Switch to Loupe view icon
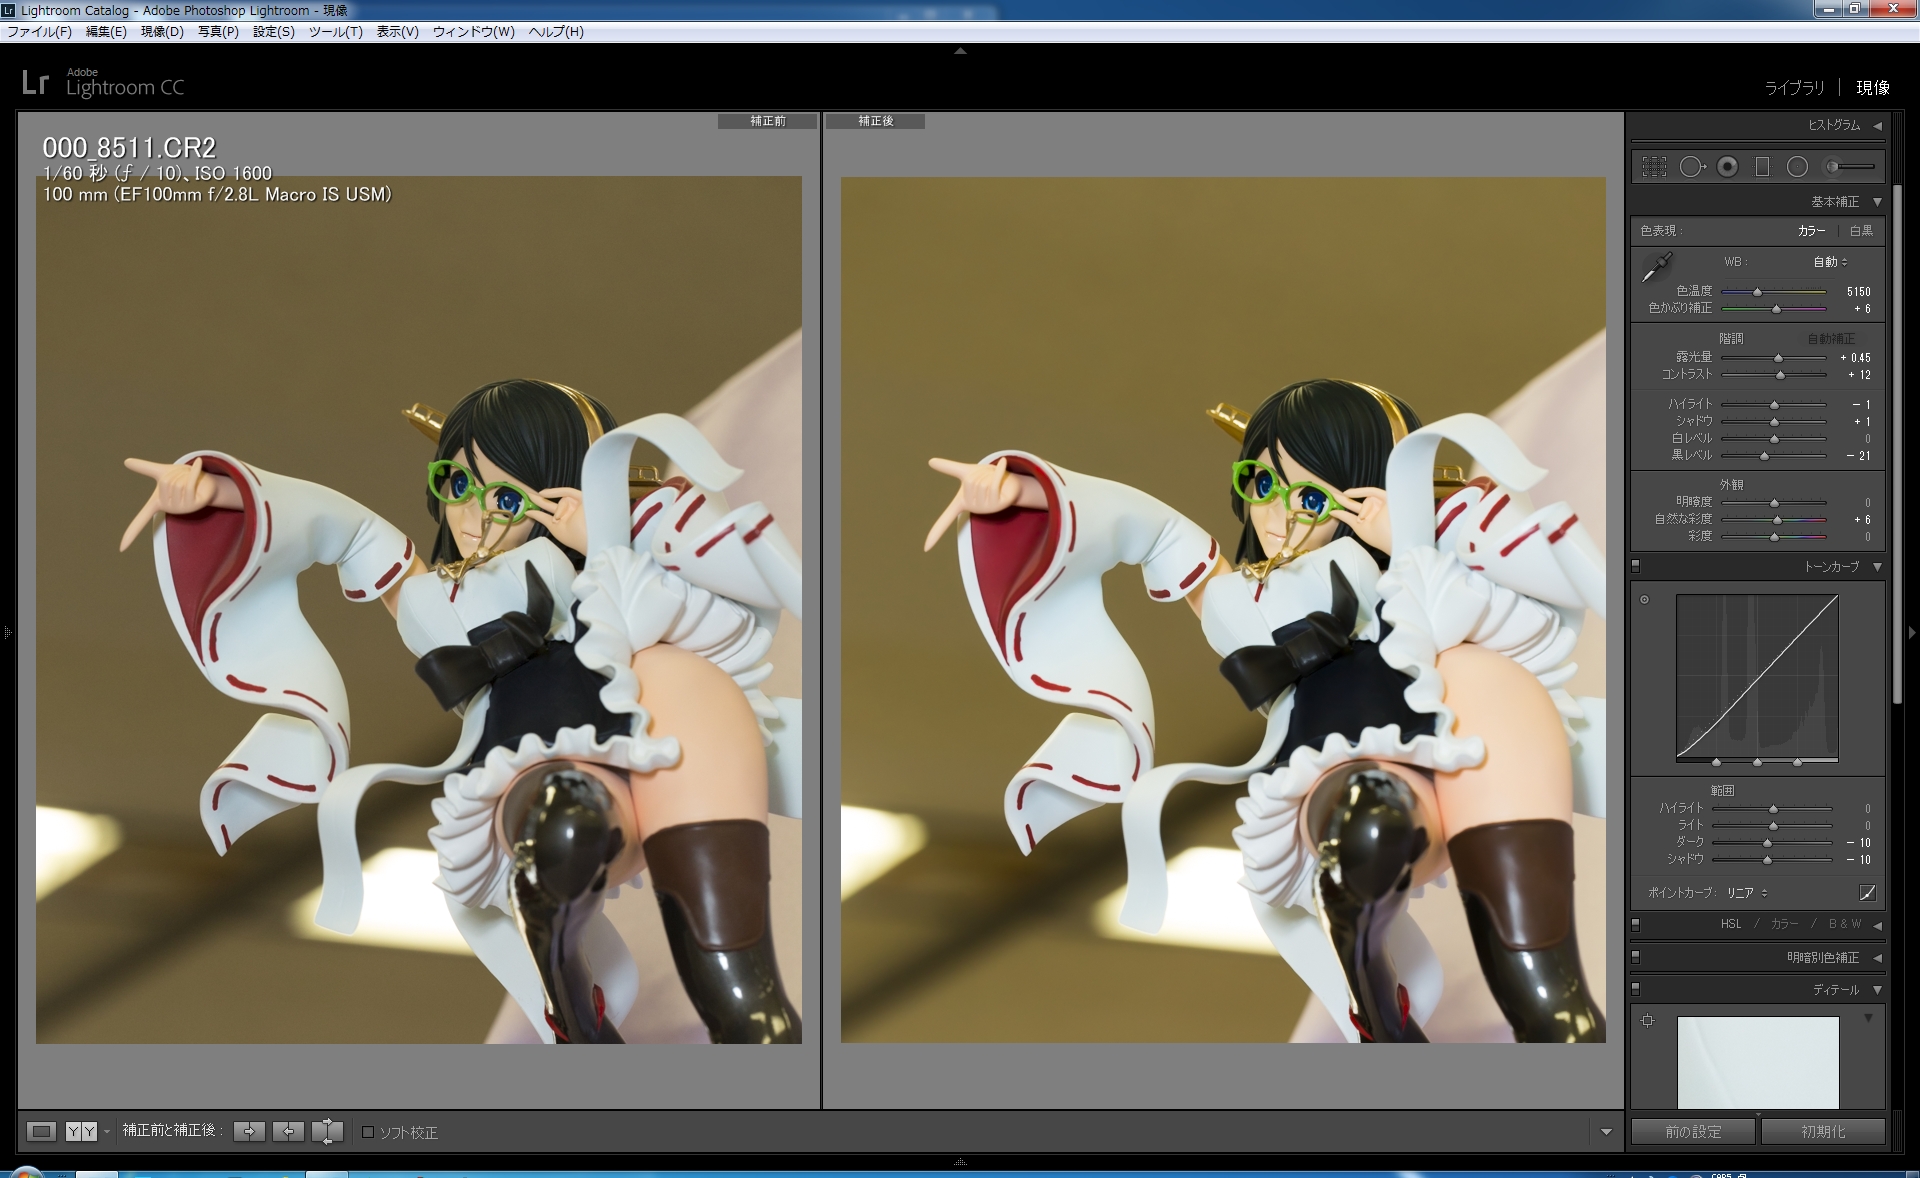Screen dimensions: 1920x1178 pos(41,1131)
